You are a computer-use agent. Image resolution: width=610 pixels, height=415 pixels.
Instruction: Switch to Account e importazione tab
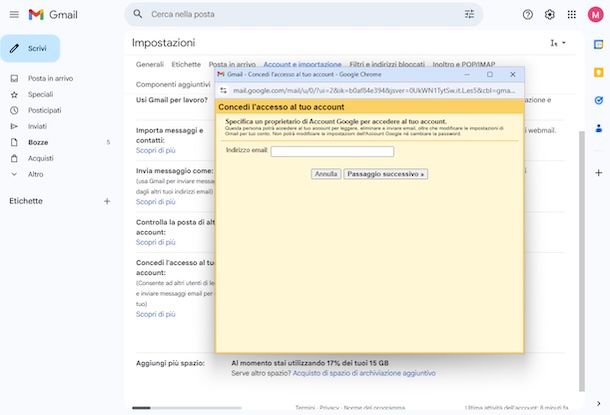pyautogui.click(x=302, y=64)
